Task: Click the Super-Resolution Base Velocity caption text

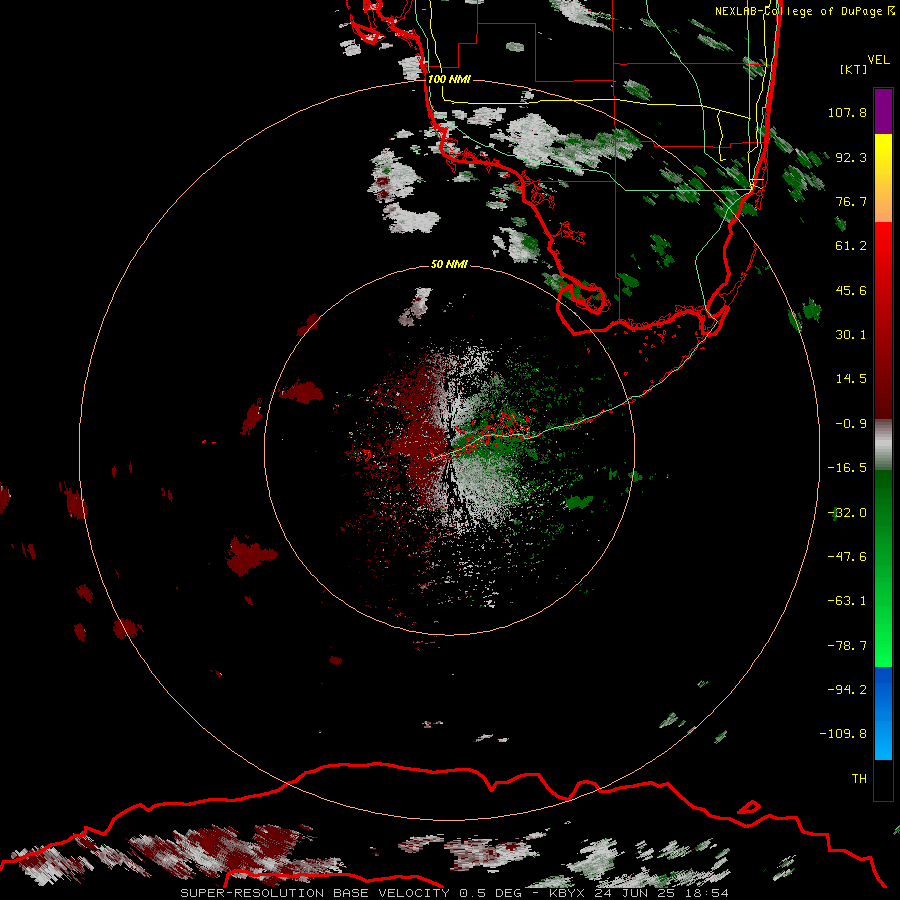Action: coord(455,893)
